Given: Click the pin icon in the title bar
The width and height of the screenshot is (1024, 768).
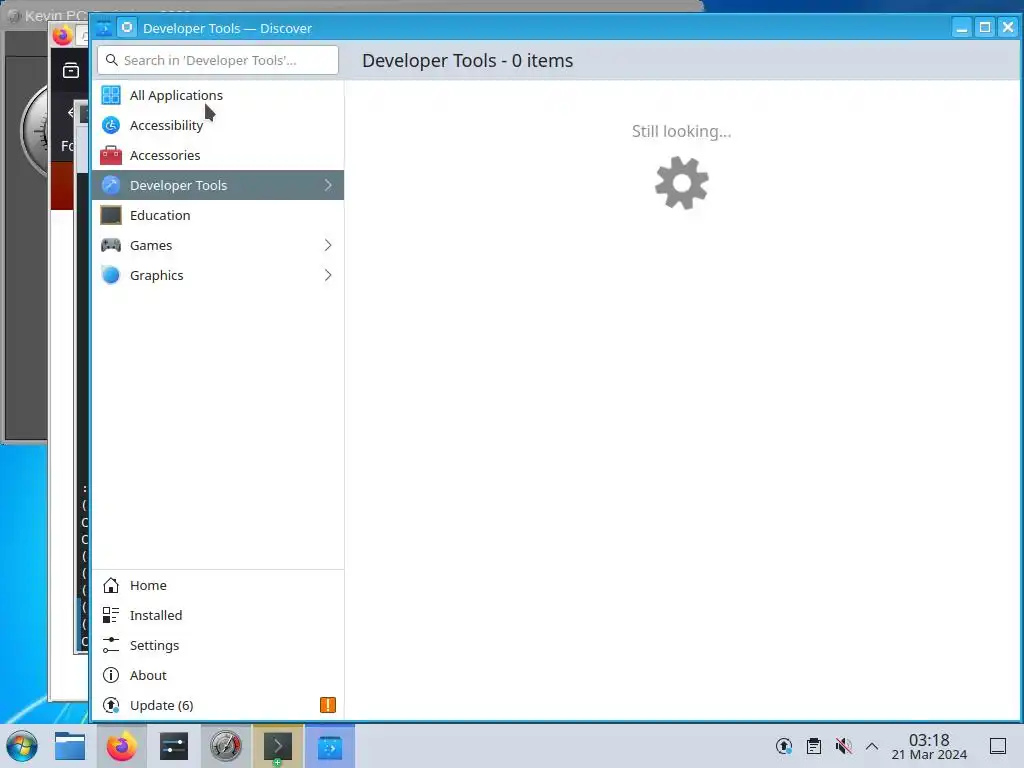Looking at the screenshot, I should (x=127, y=27).
